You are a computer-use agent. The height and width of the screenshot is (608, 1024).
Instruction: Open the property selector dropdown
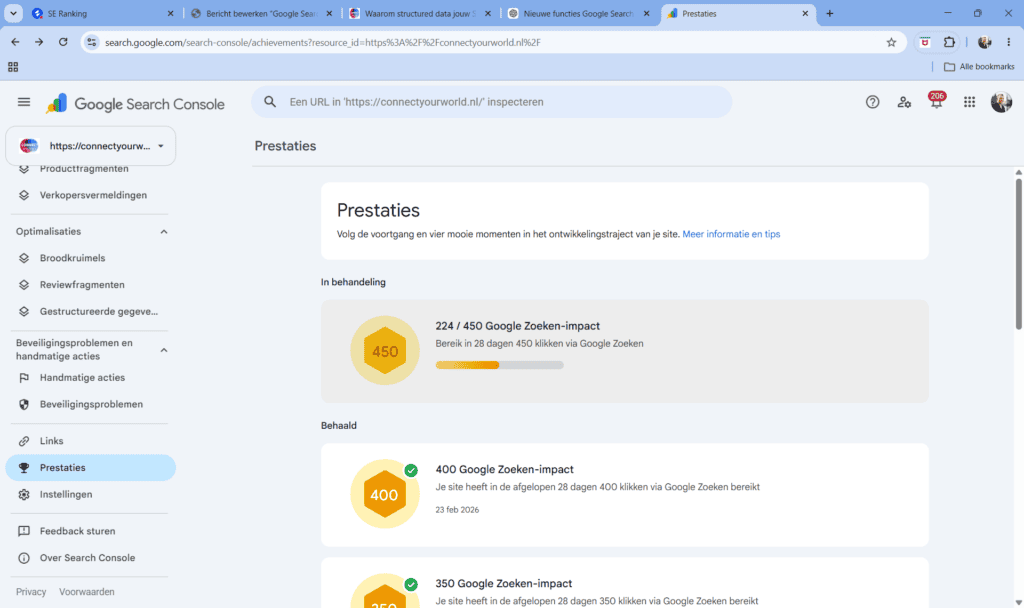[91, 146]
